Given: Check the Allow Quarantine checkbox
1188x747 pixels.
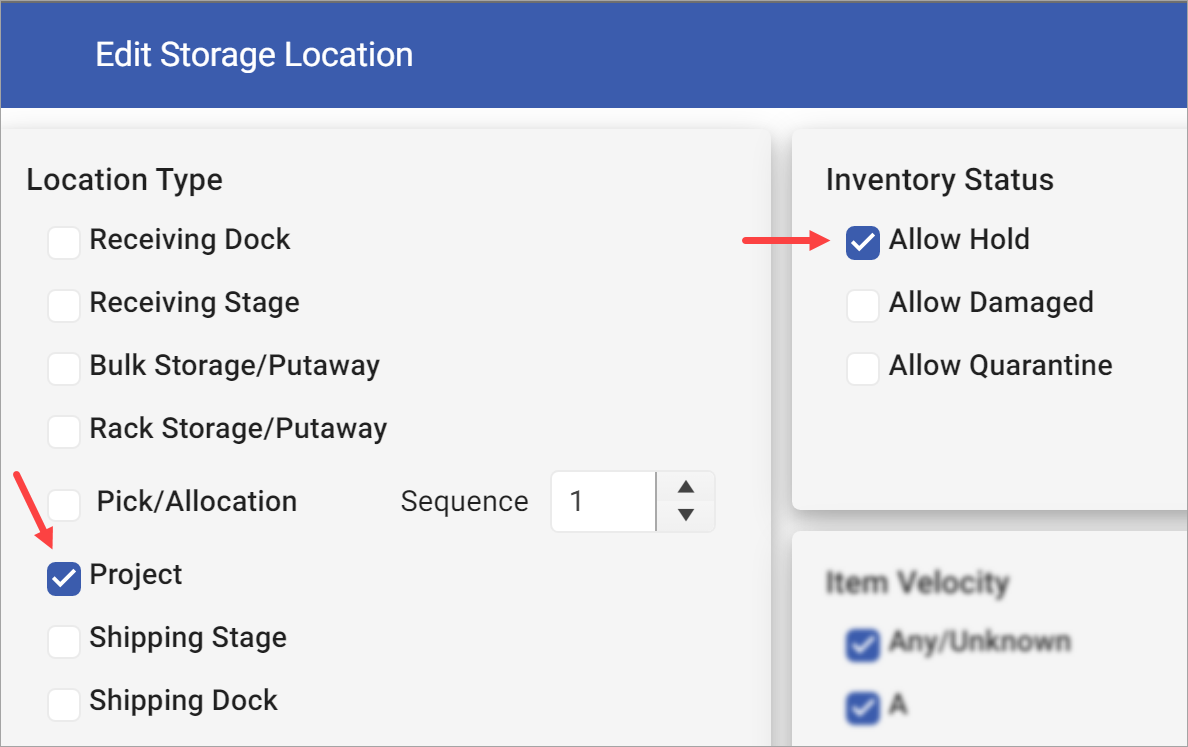Looking at the screenshot, I should pos(862,368).
